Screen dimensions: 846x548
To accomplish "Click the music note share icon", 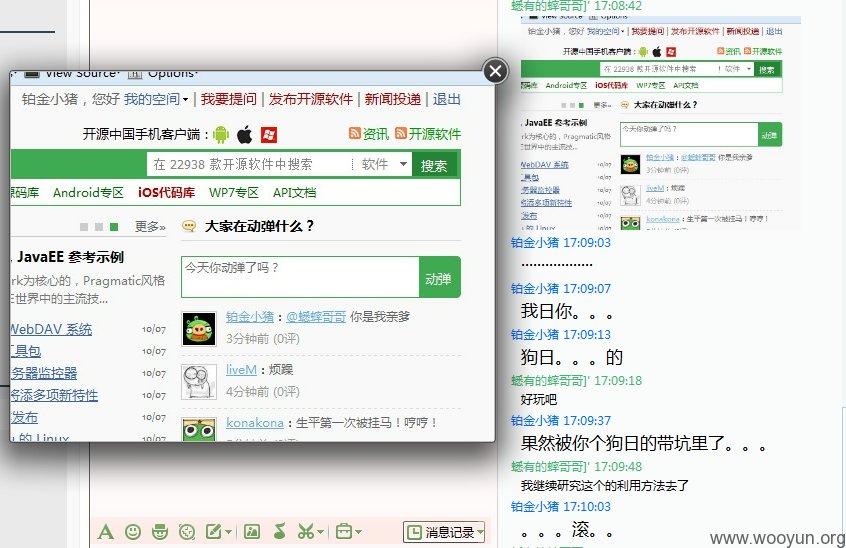I will pos(279,532).
